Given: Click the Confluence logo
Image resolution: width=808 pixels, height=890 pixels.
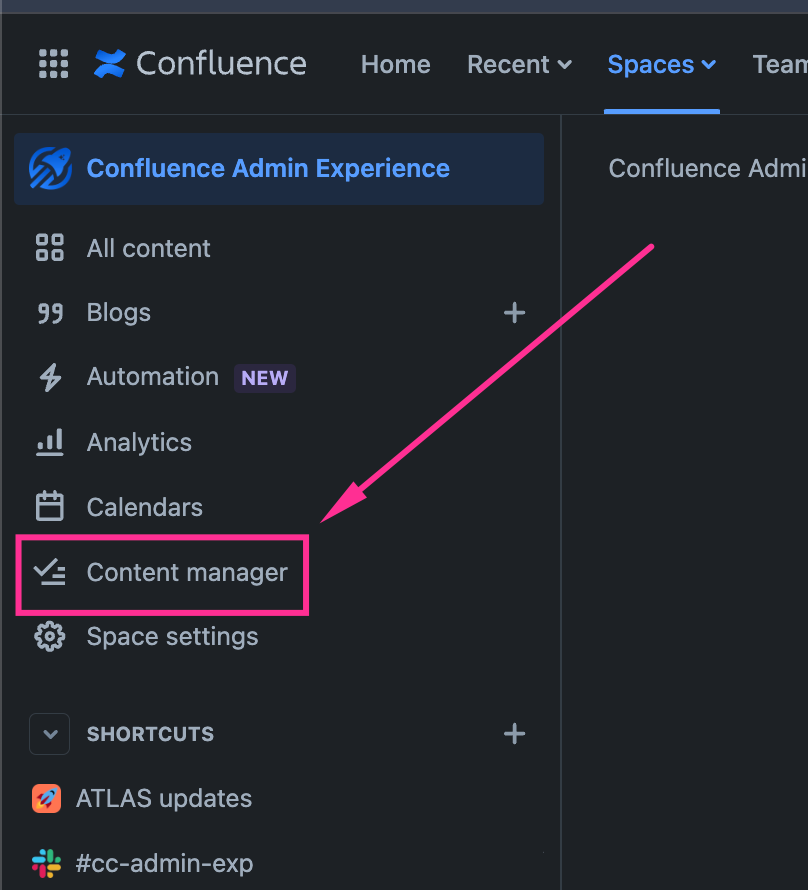Looking at the screenshot, I should click(x=200, y=63).
